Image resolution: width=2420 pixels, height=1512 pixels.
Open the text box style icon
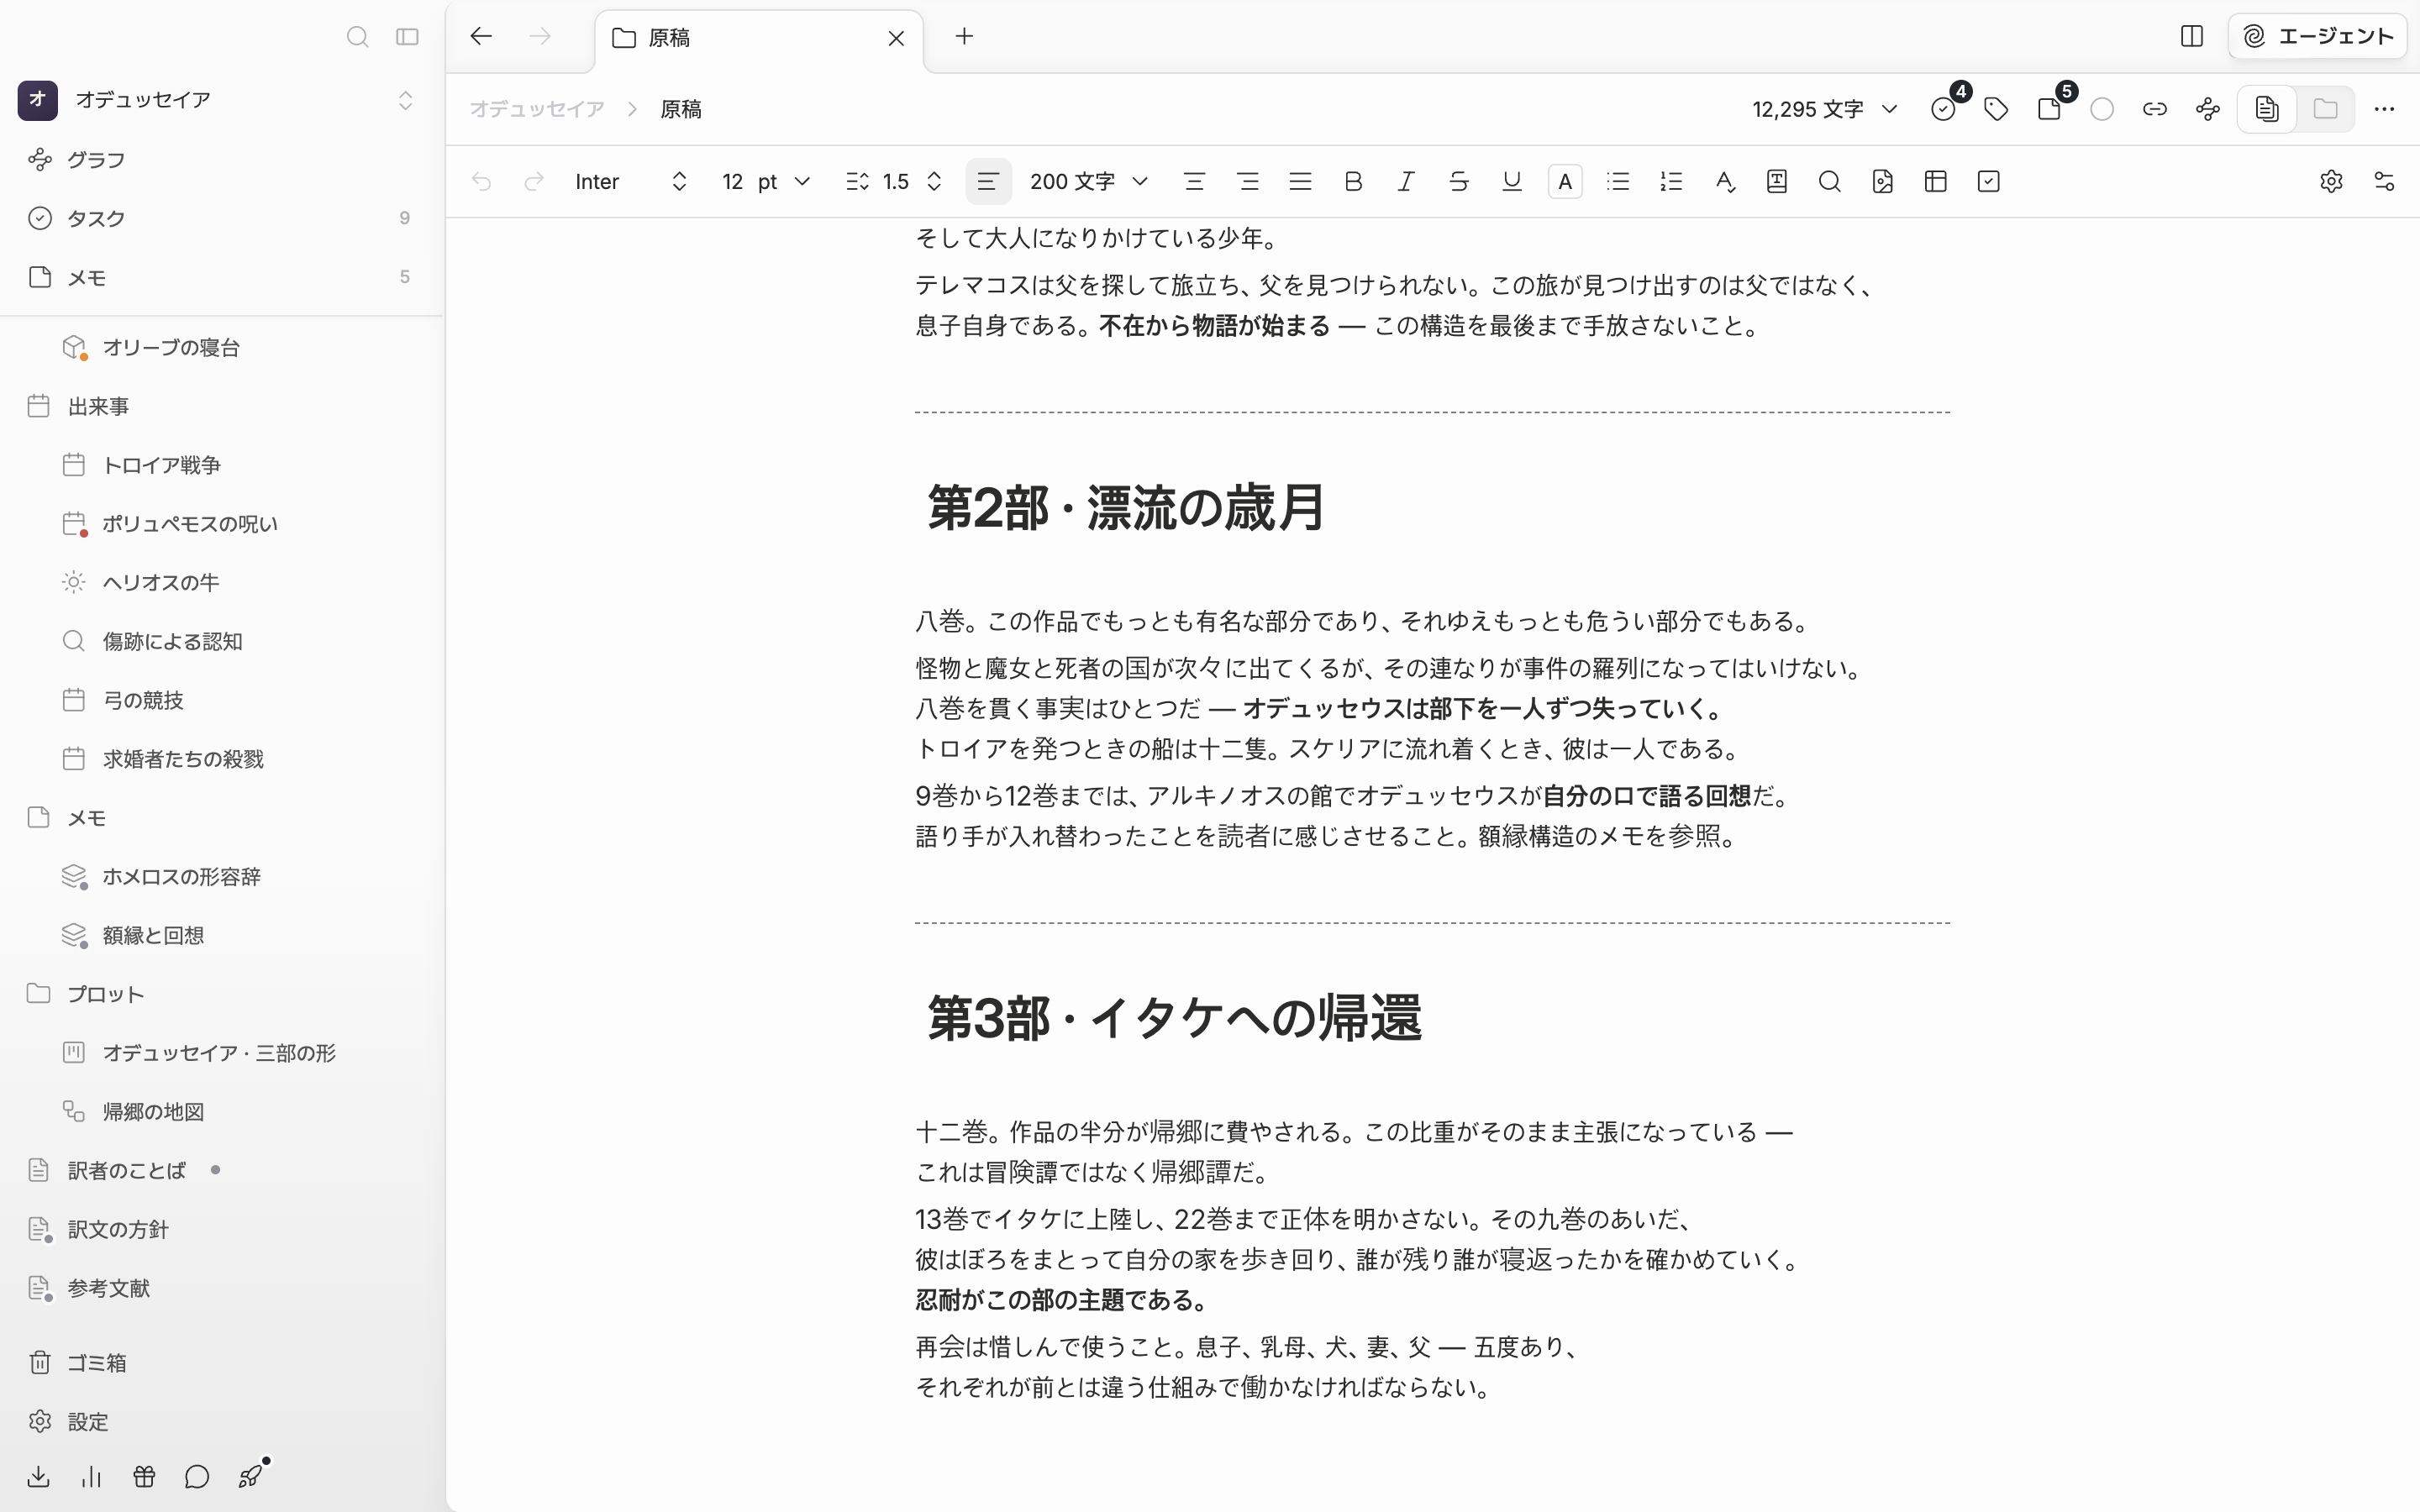pyautogui.click(x=1777, y=181)
